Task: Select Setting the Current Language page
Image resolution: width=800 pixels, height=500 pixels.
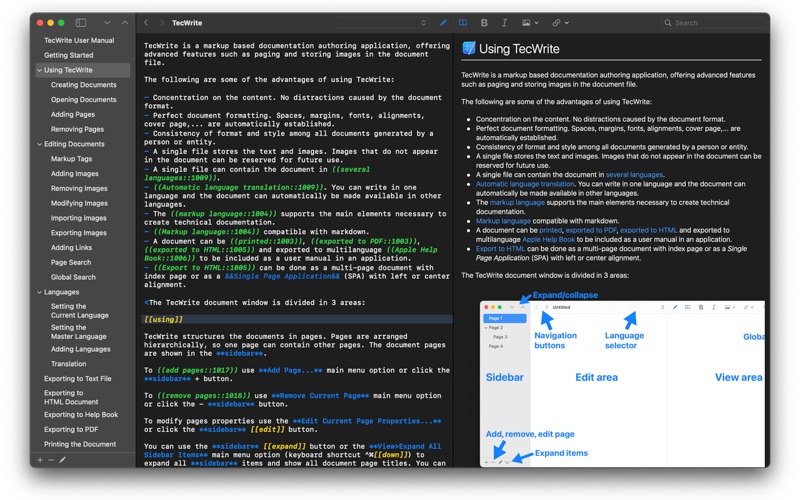Action: tap(80, 311)
